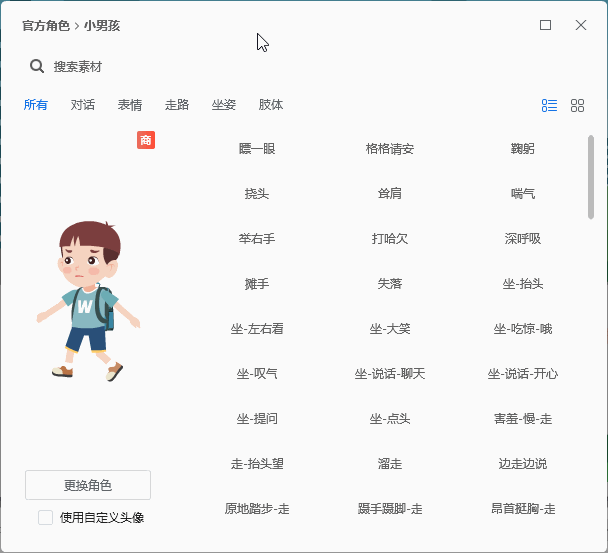The image size is (608, 553).
Task: Select the little boy character preview
Action: [x=89, y=300]
